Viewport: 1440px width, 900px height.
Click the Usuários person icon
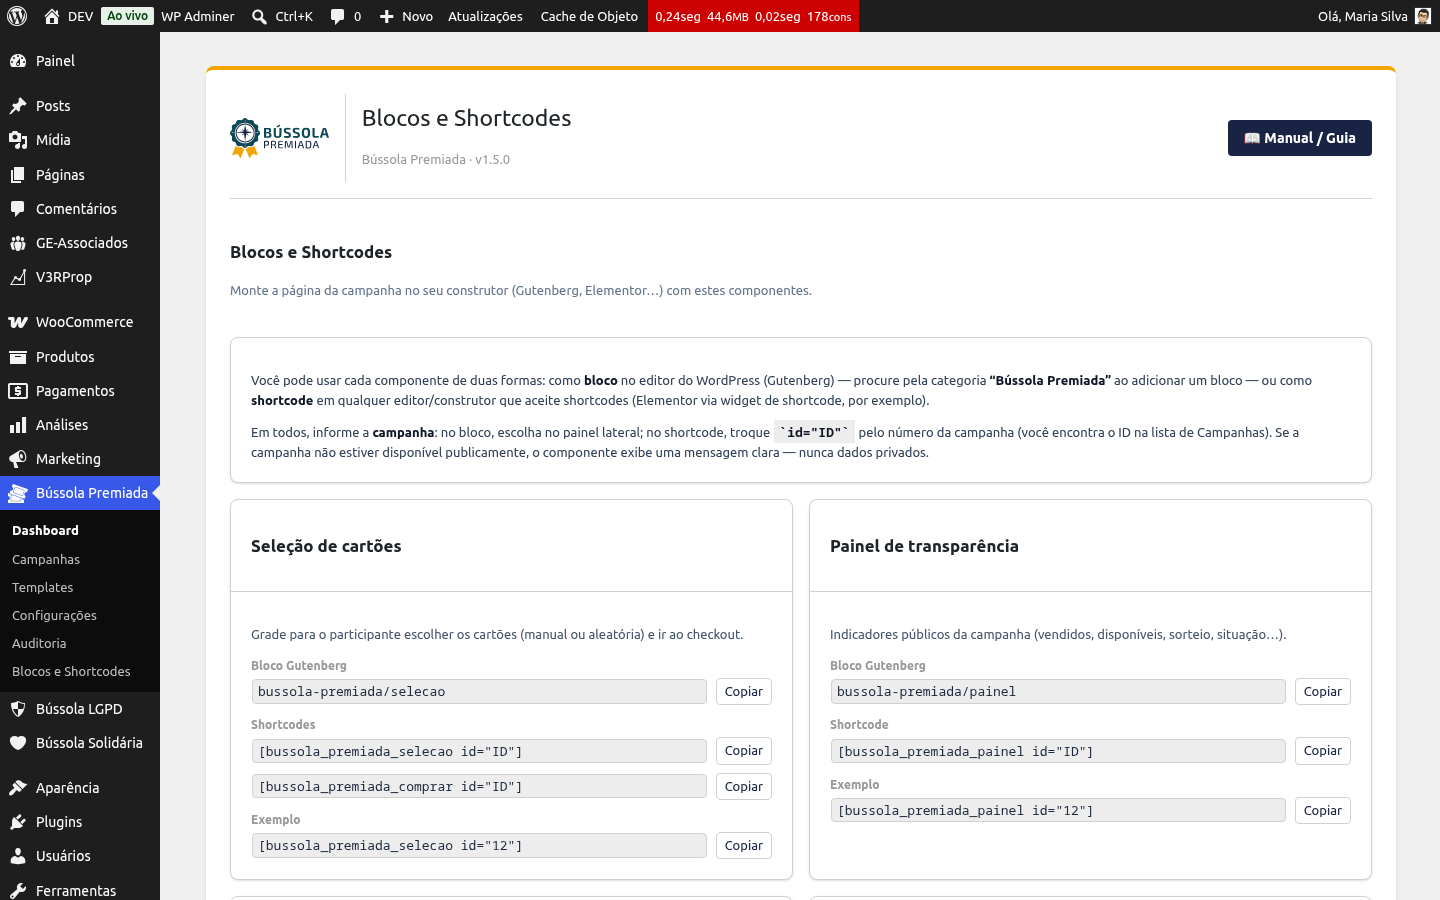(18, 856)
